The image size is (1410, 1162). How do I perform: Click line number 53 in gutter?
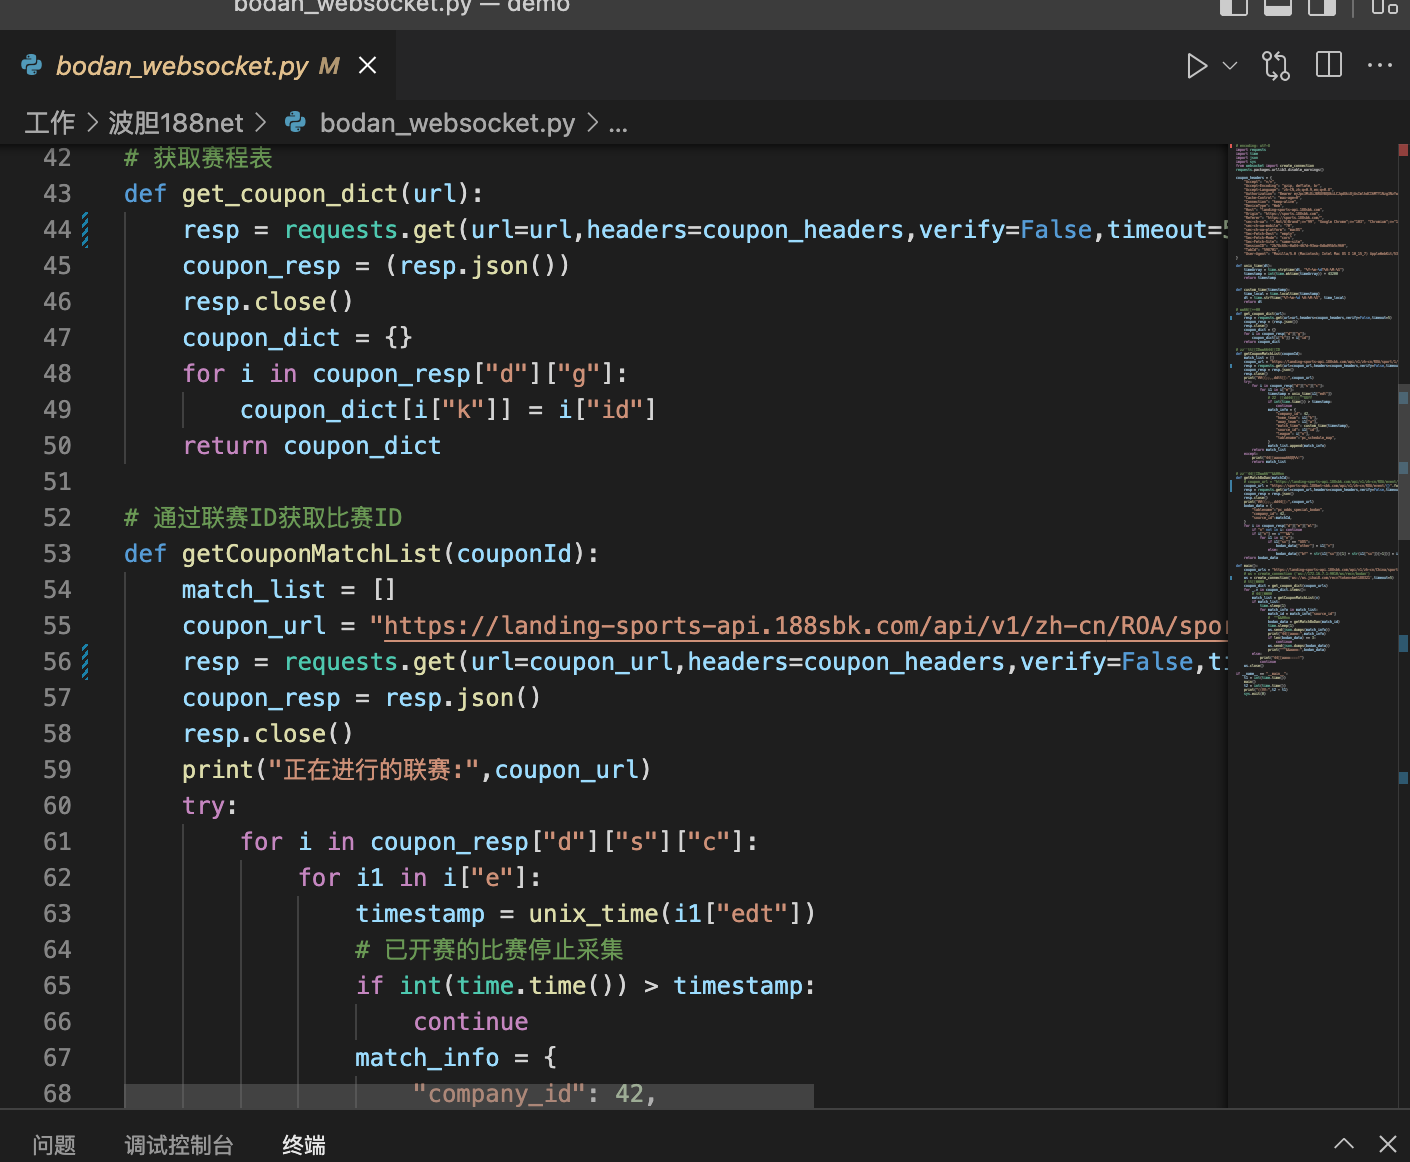57,554
